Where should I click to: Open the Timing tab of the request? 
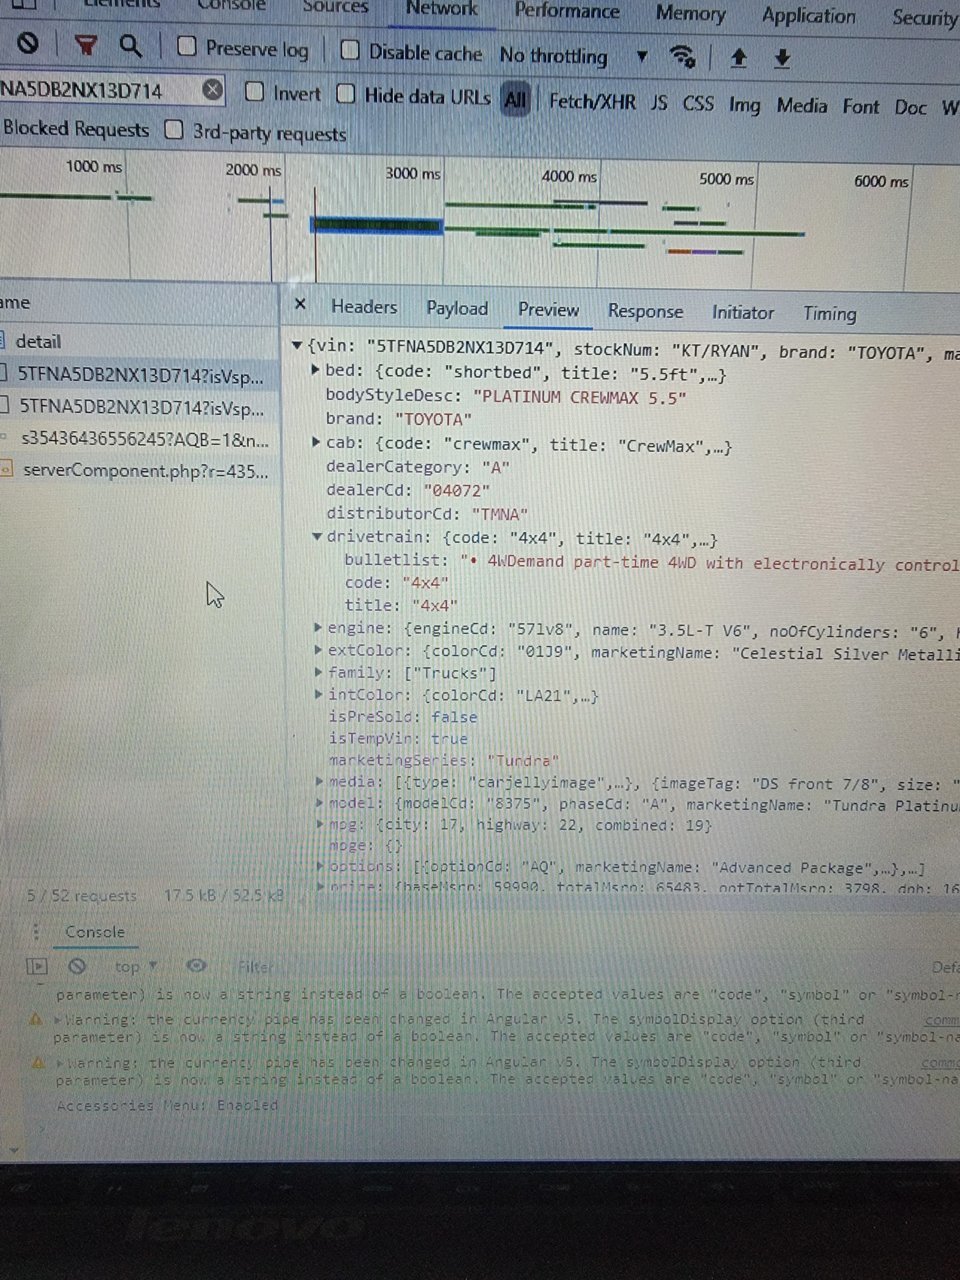pos(830,313)
